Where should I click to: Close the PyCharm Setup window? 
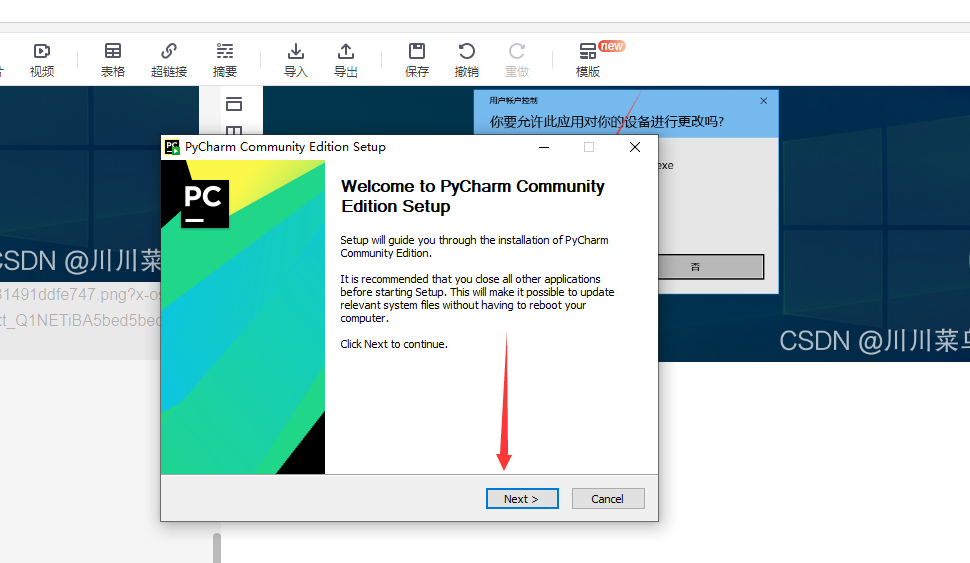pos(635,147)
